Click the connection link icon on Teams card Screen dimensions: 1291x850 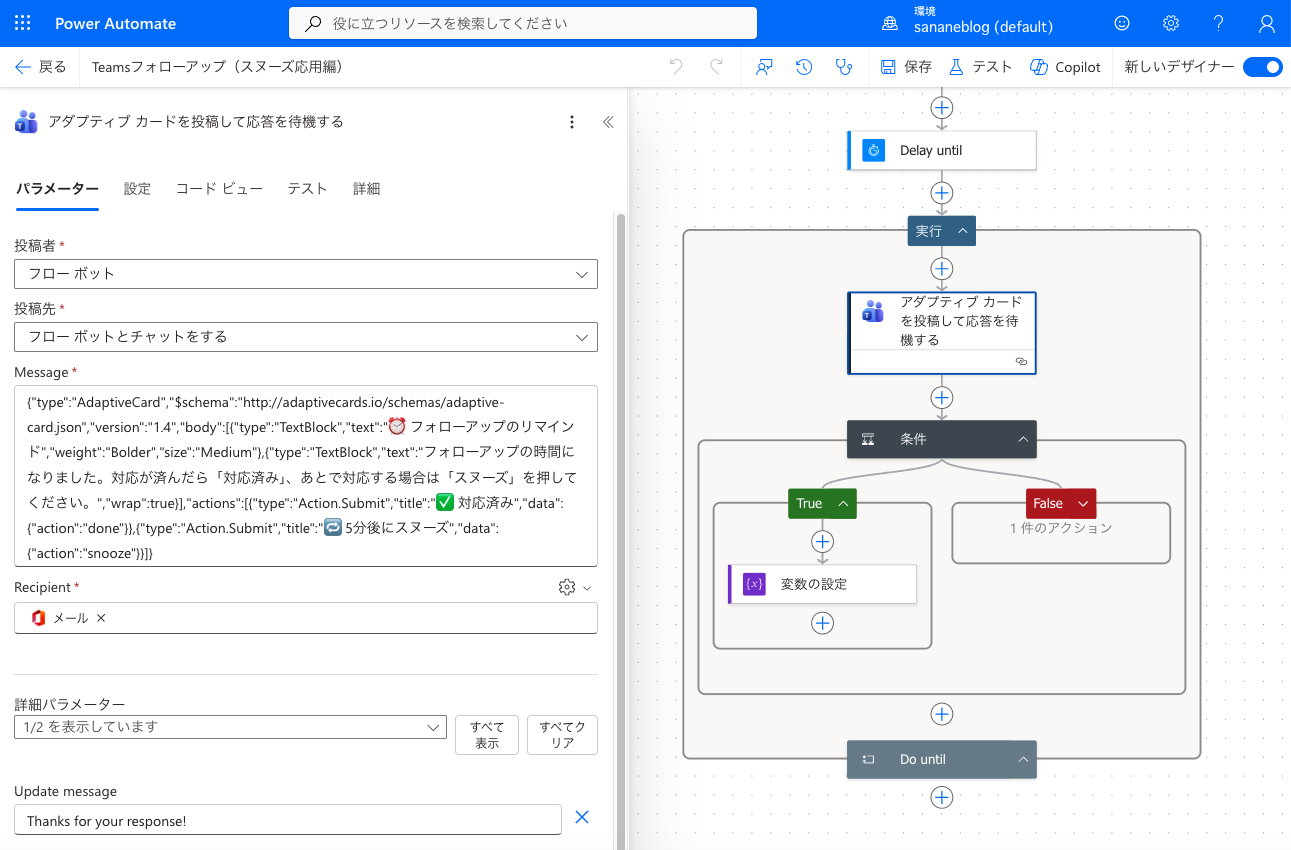[x=1021, y=361]
